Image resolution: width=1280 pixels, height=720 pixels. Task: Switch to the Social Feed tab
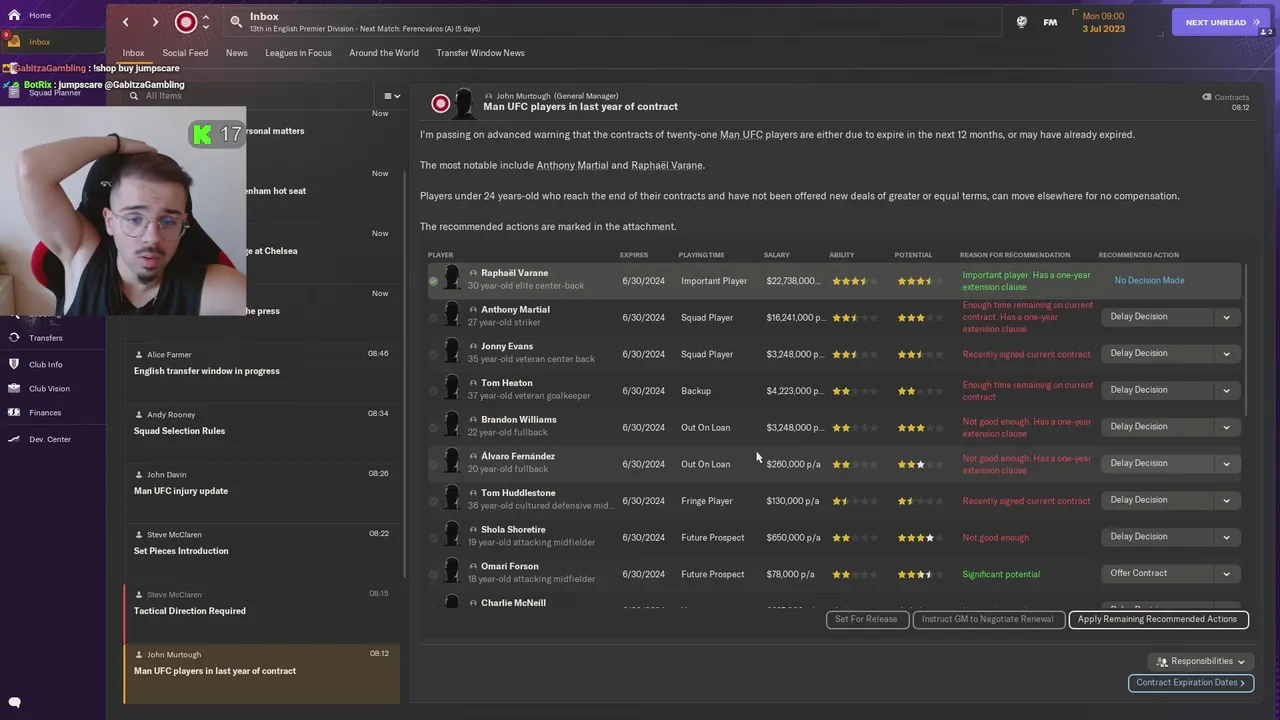point(185,53)
